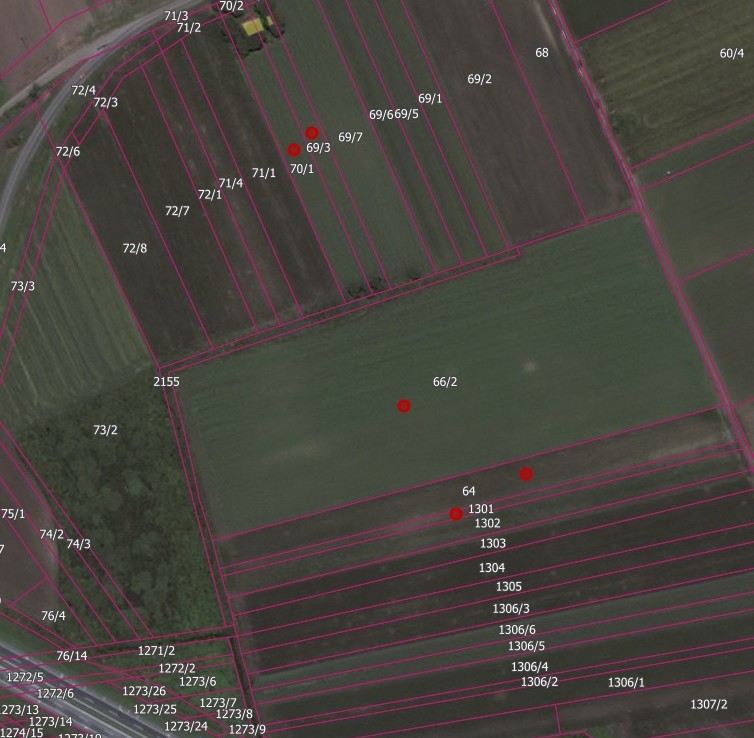Select the parcel labeled 71/1

point(263,173)
